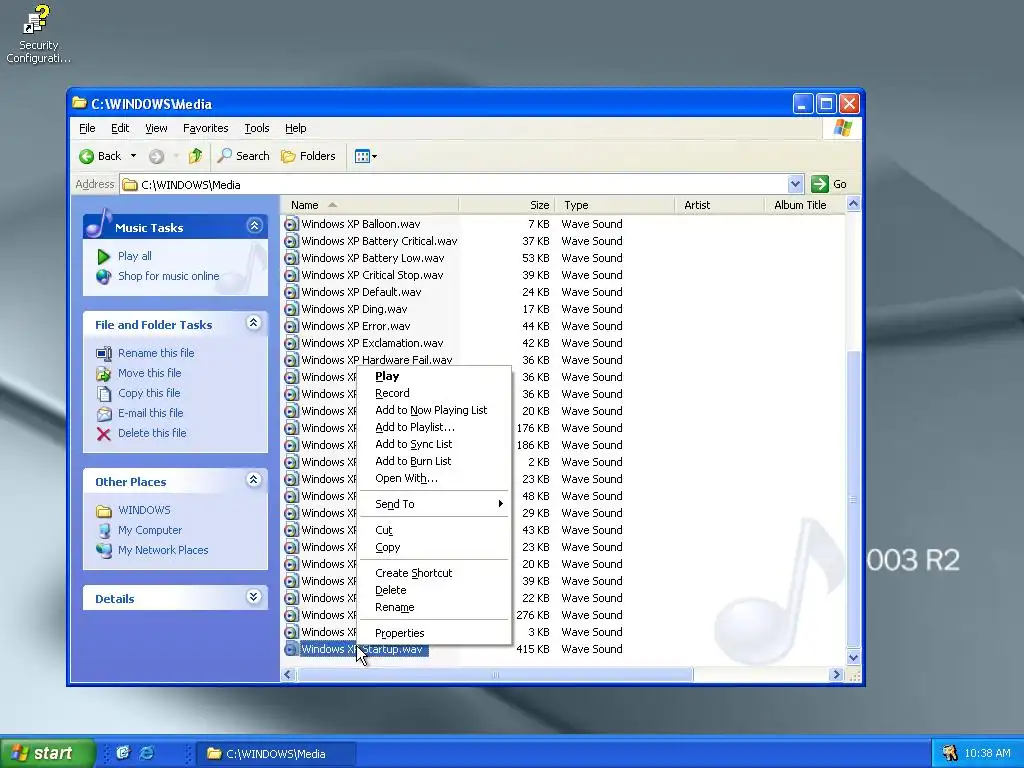Expand the Send To submenu
1024x768 pixels.
tap(434, 504)
